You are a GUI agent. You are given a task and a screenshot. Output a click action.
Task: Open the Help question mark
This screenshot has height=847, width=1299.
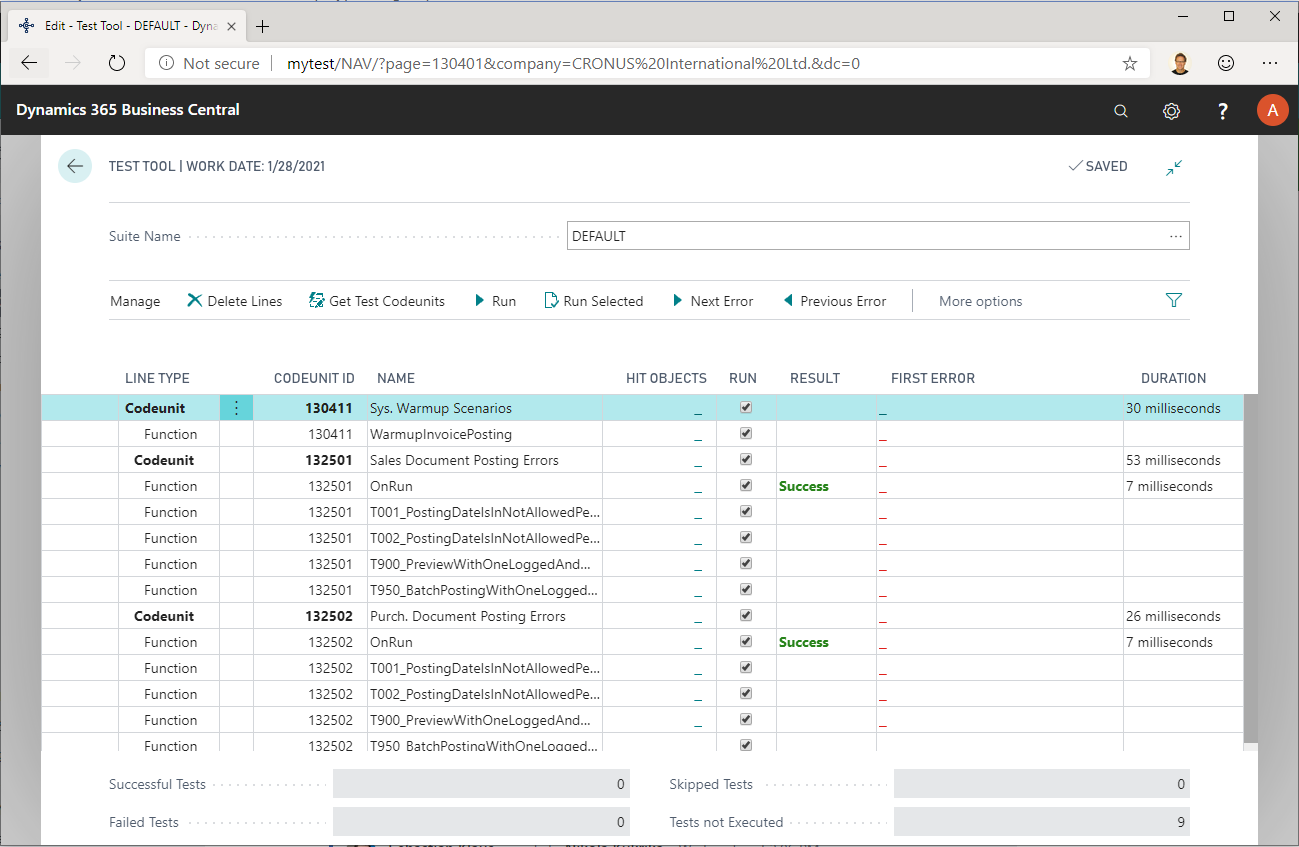1222,111
